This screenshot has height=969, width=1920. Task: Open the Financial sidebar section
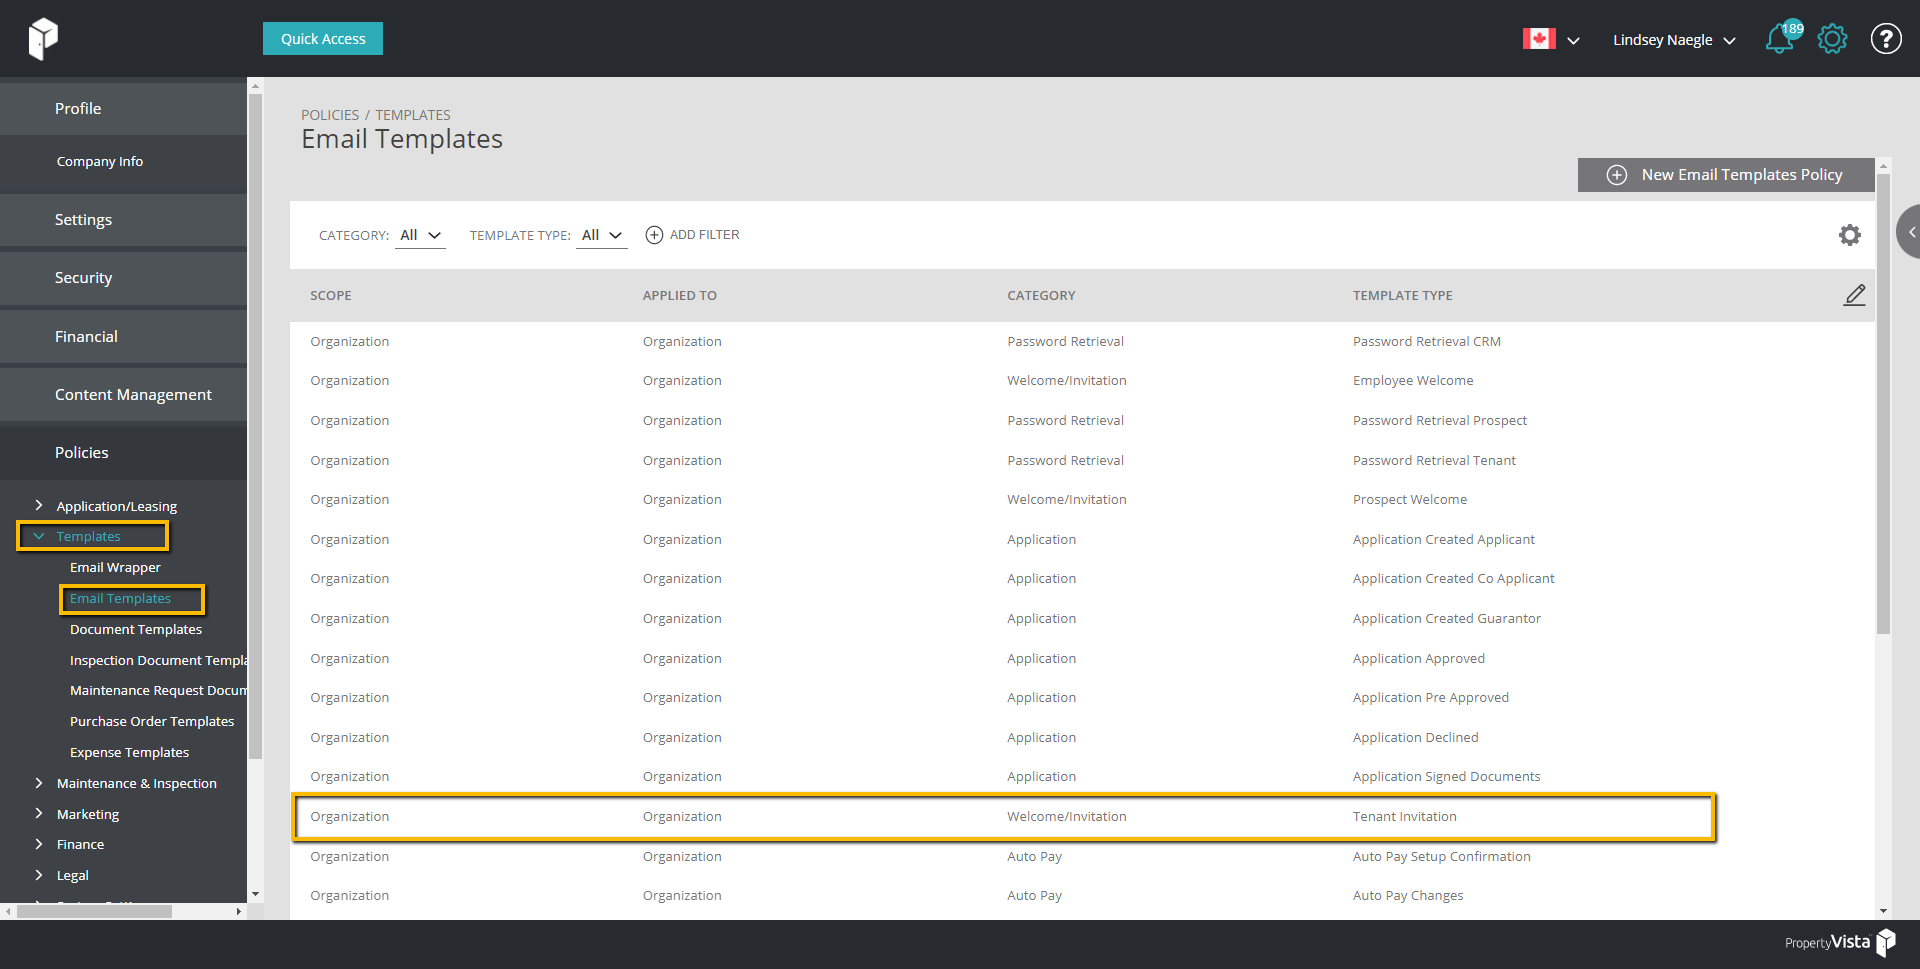coord(123,336)
